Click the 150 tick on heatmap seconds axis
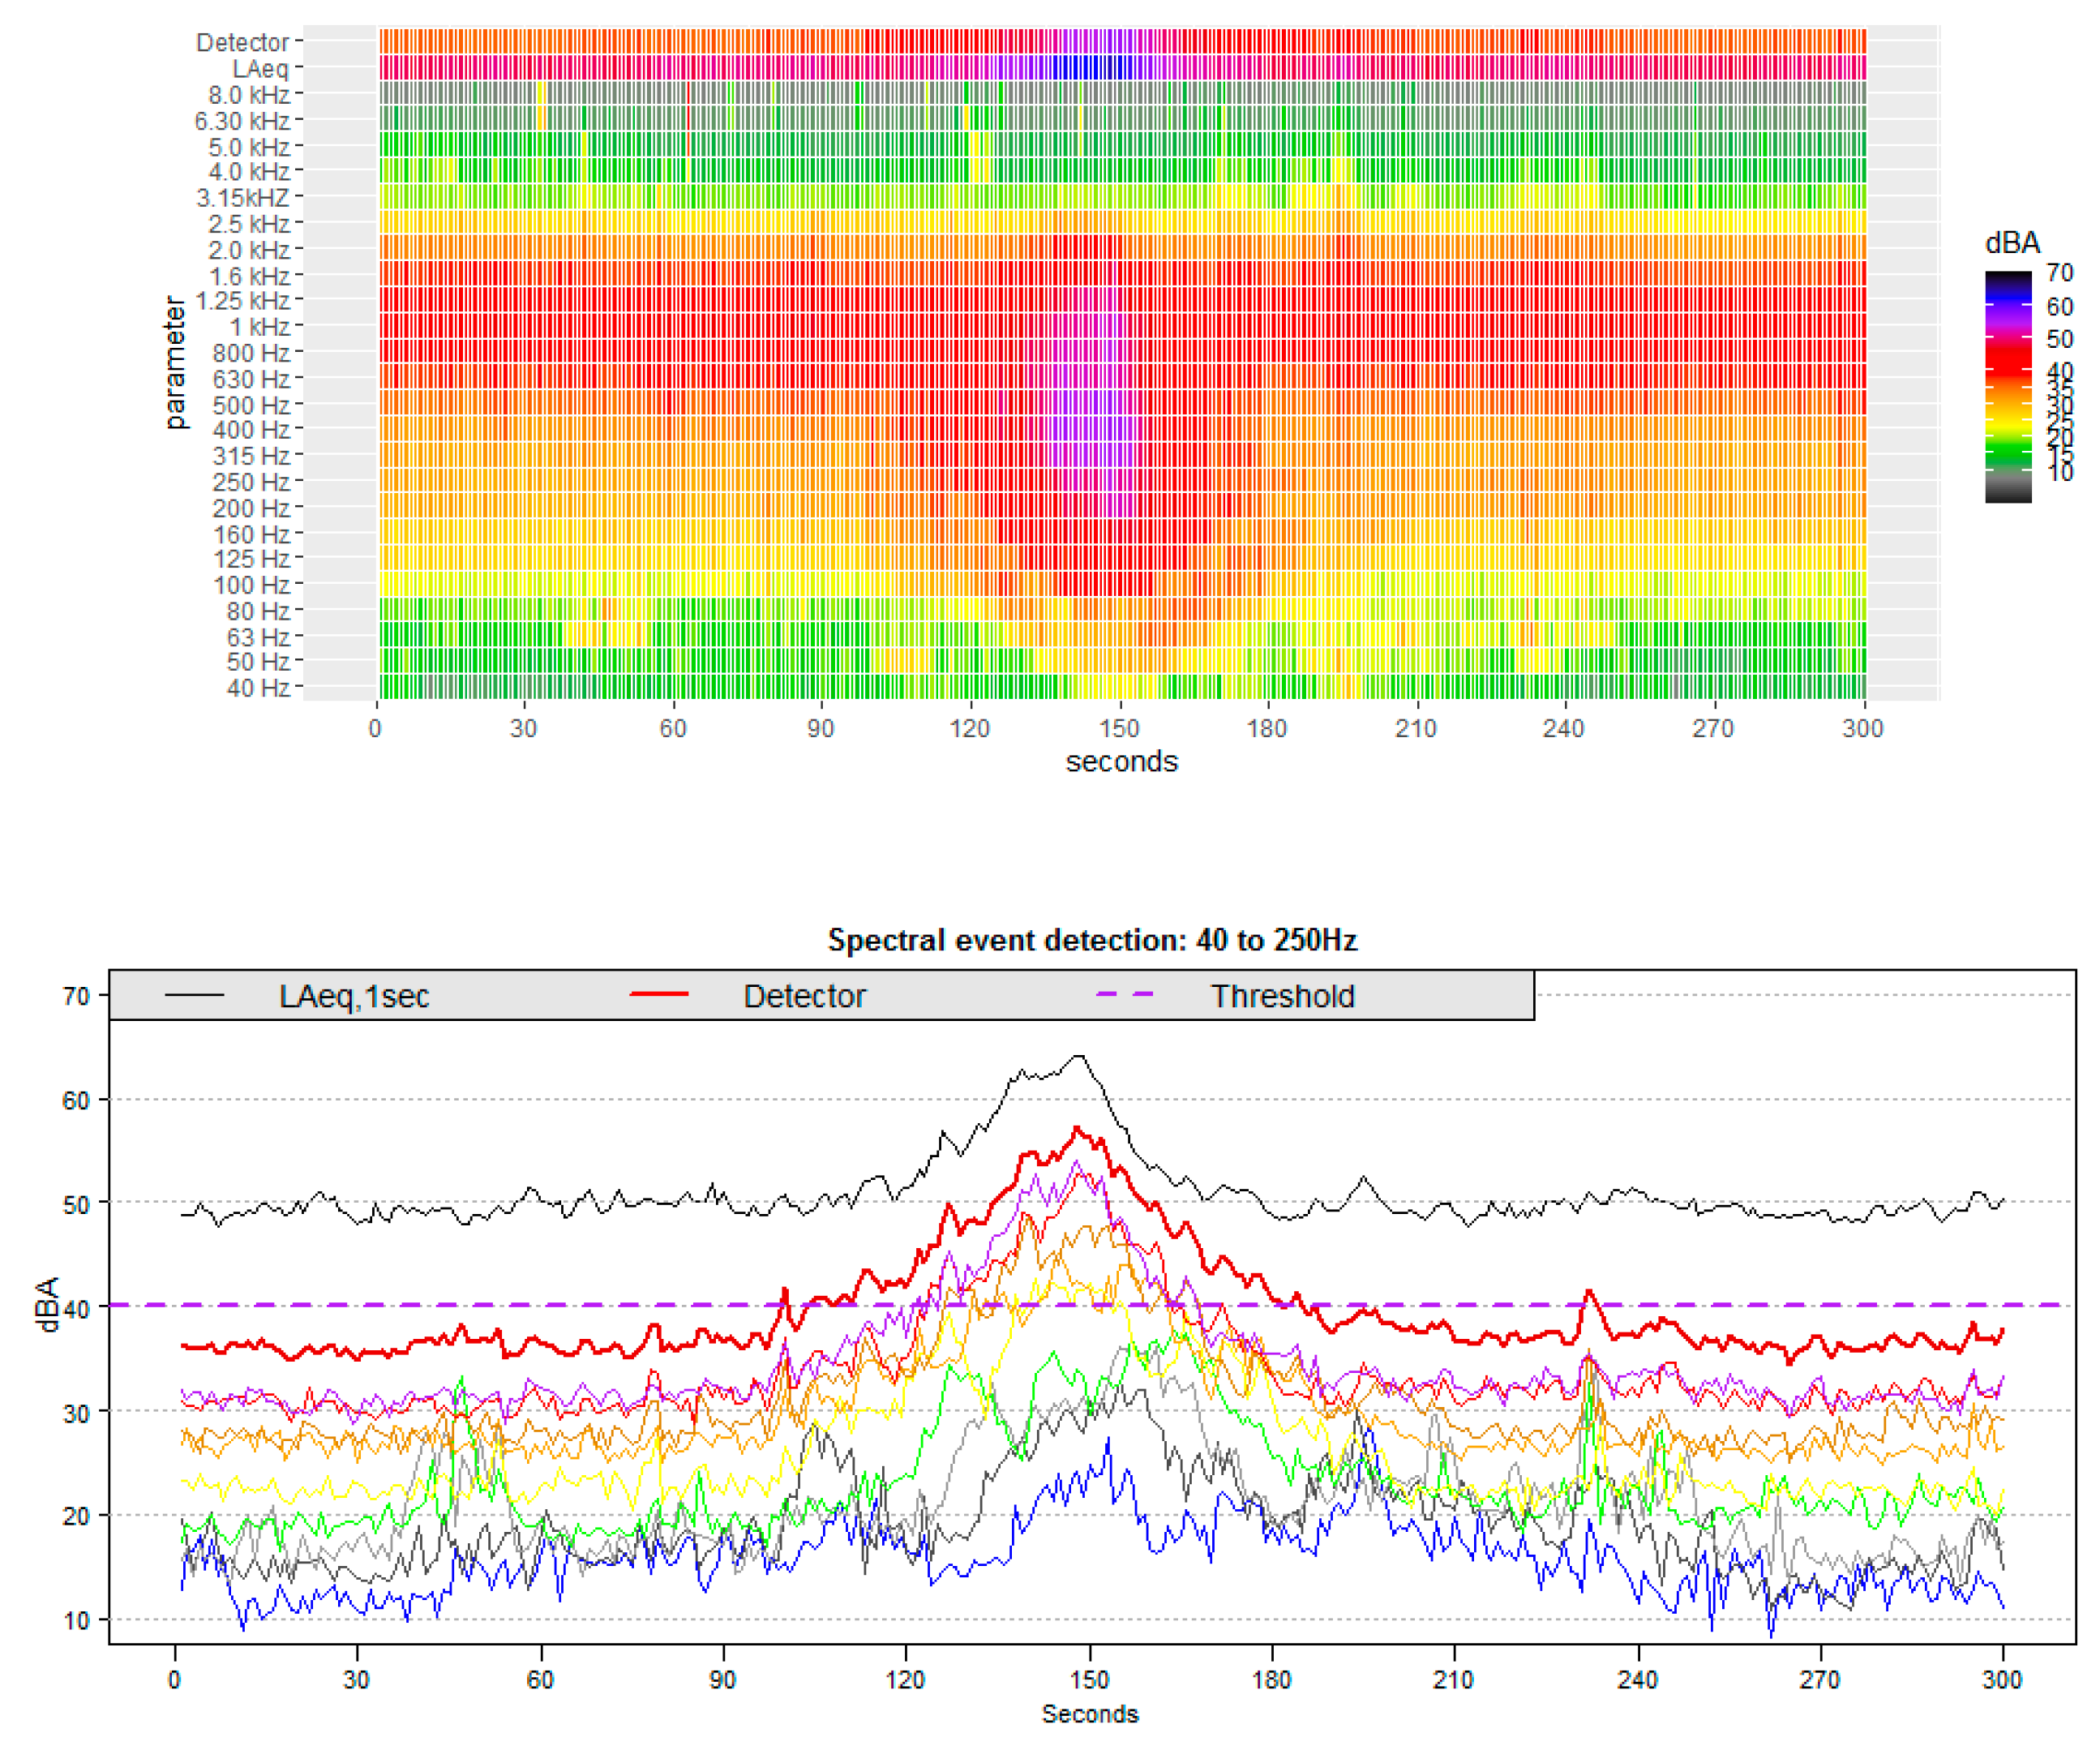 (x=1119, y=728)
